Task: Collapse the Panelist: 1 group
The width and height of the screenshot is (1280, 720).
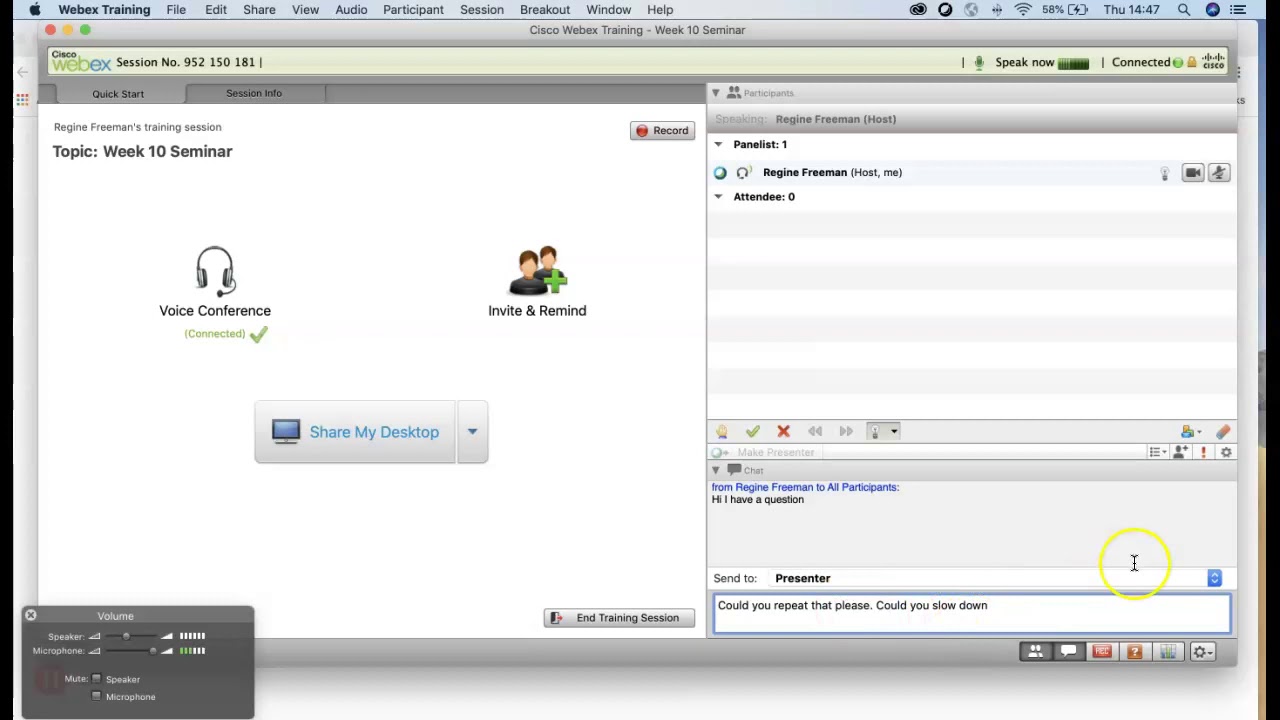Action: (718, 145)
